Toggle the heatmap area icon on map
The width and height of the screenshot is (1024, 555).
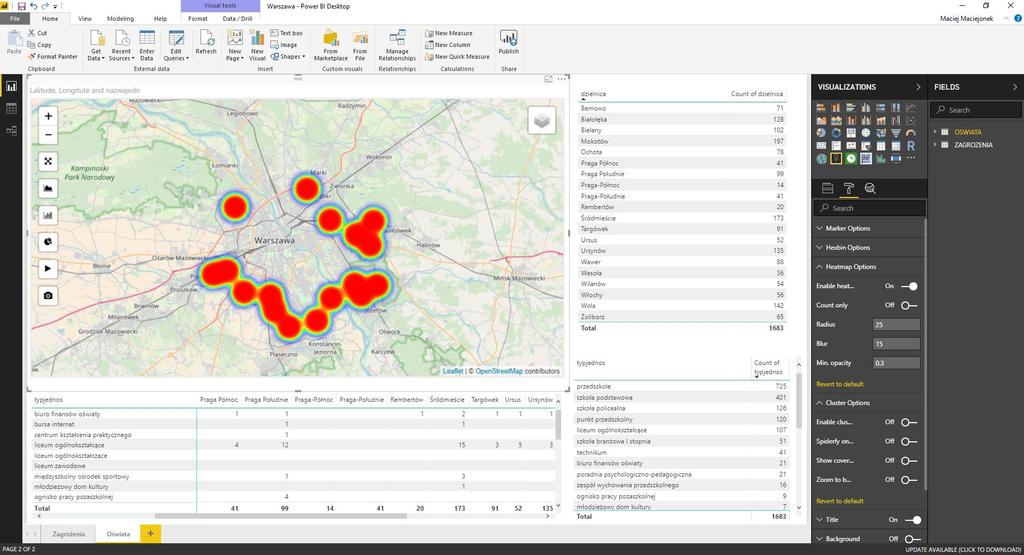[x=48, y=188]
